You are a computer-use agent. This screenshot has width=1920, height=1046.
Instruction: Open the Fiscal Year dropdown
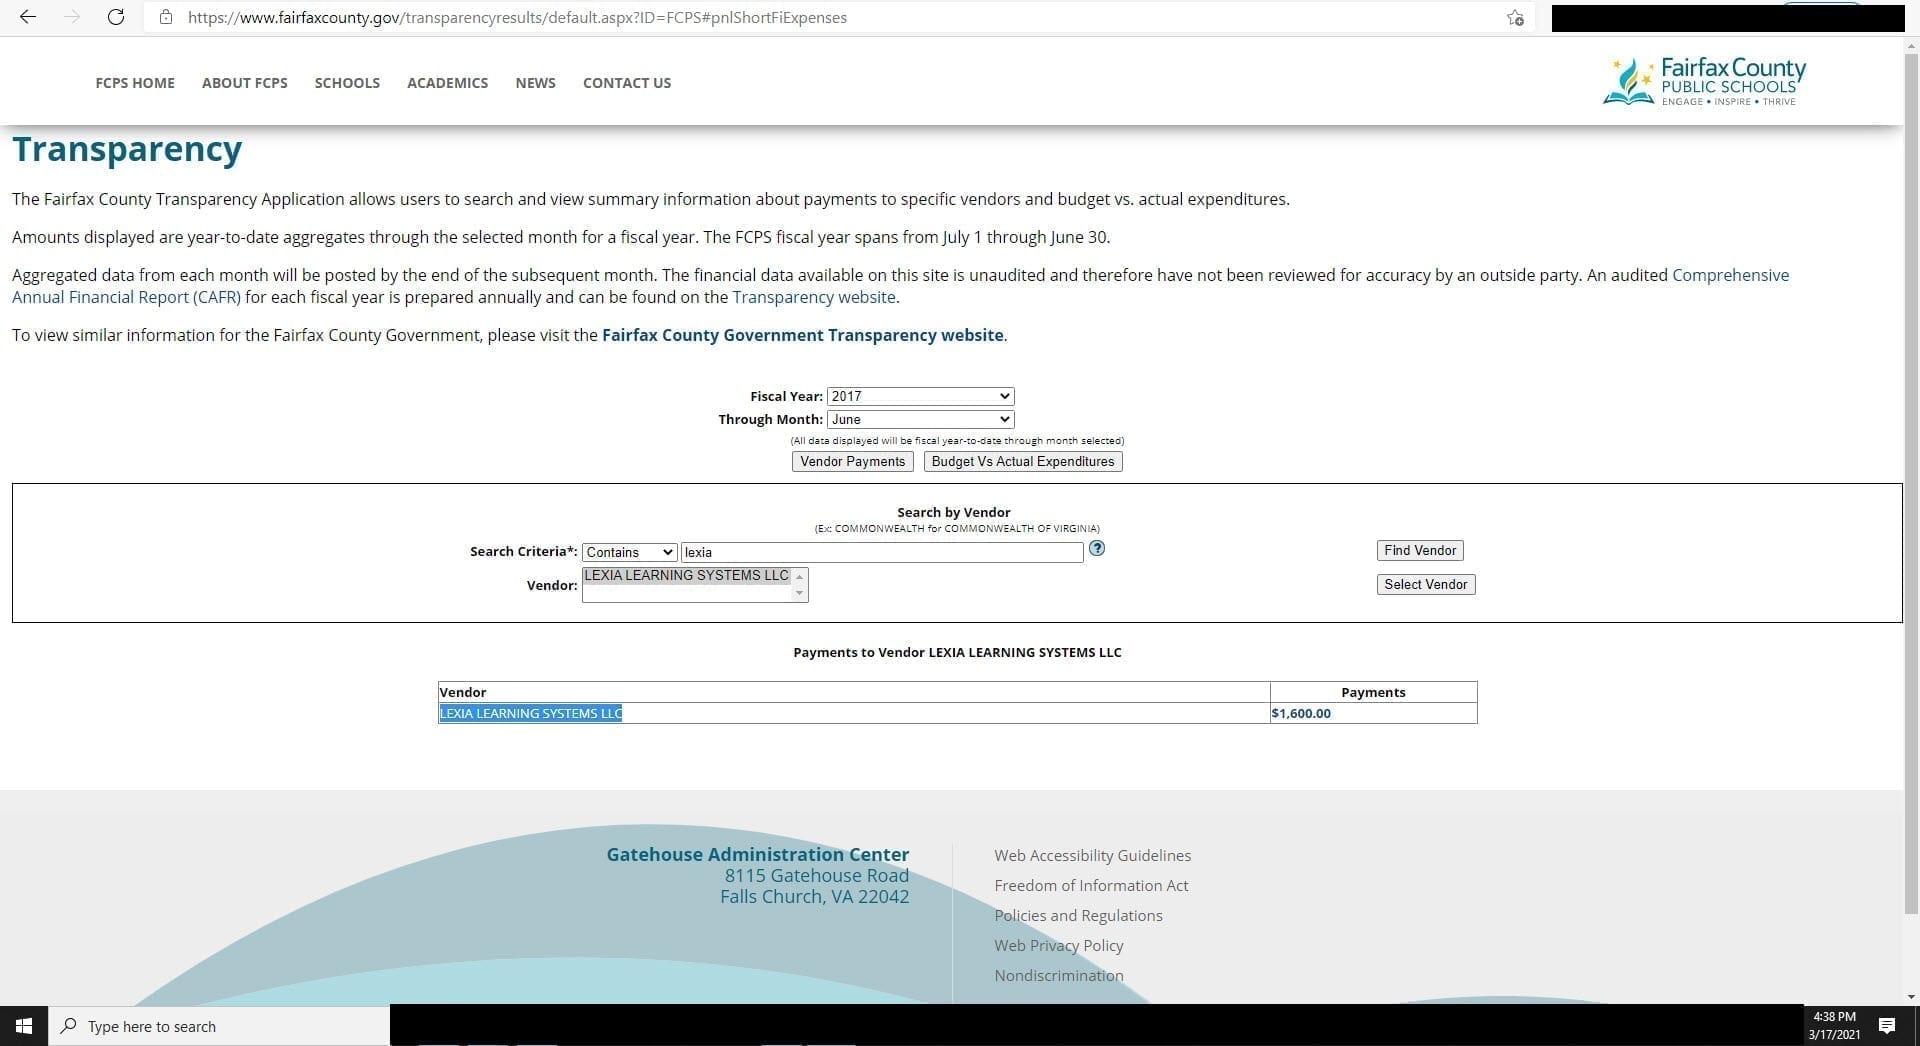point(920,396)
